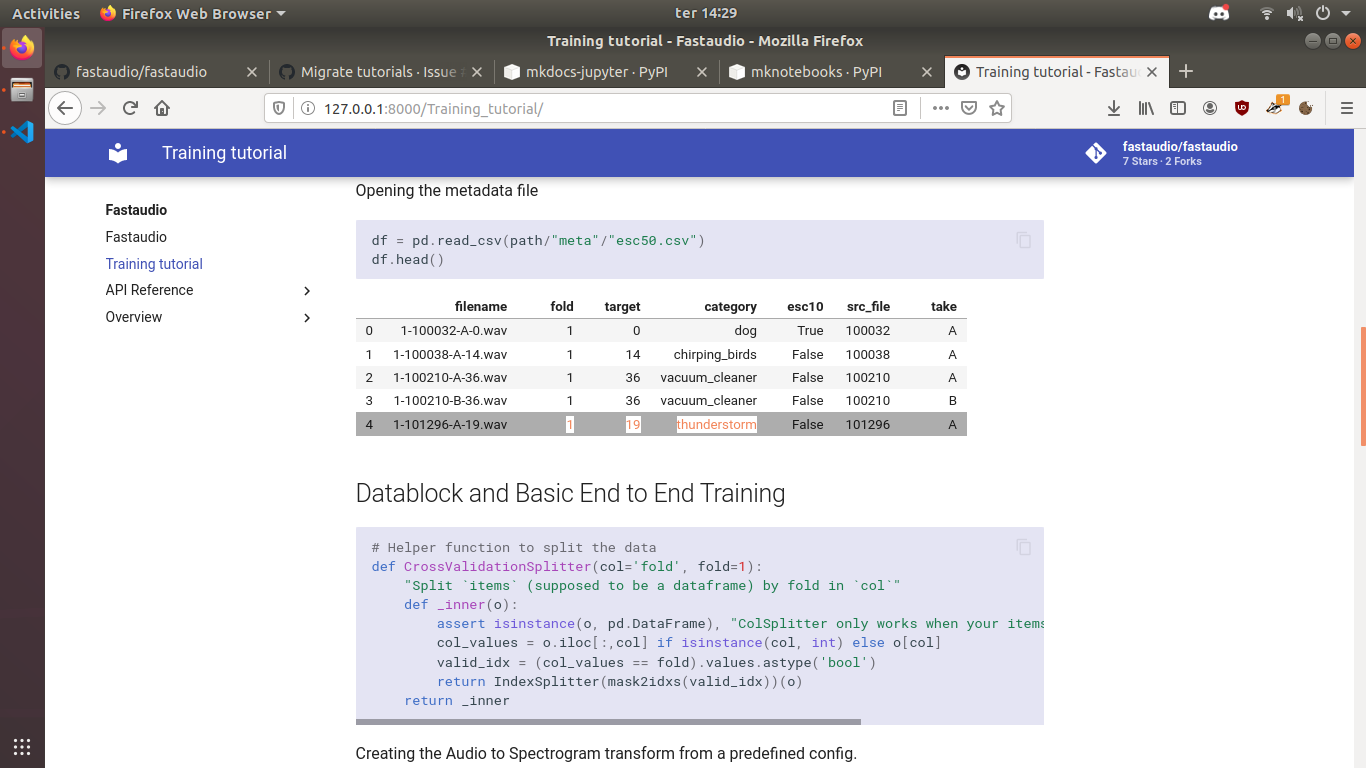Toggle the bookmark star for this page

996,108
